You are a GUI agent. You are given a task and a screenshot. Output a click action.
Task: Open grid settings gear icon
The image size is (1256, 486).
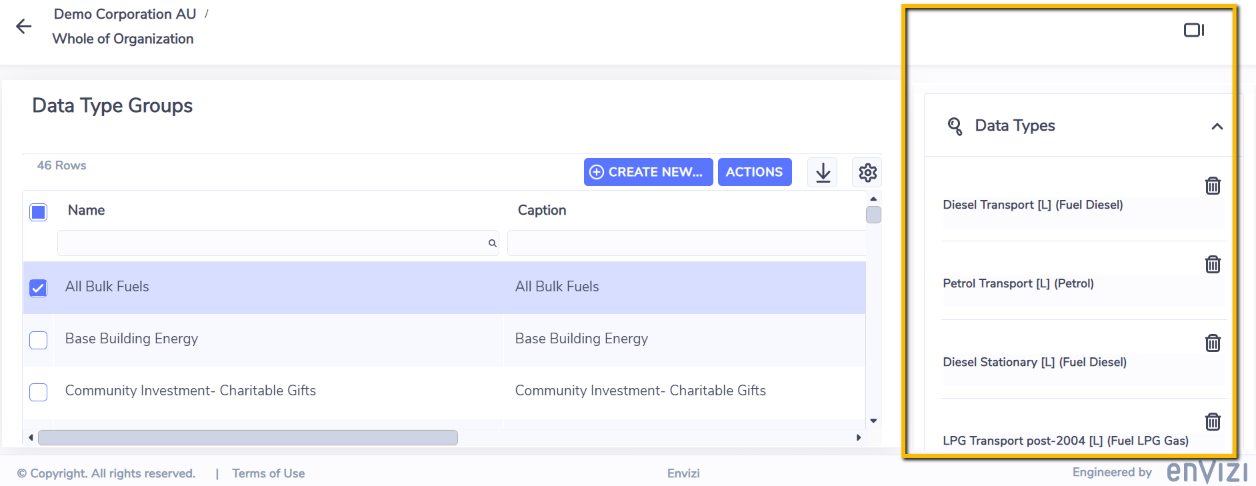click(868, 172)
